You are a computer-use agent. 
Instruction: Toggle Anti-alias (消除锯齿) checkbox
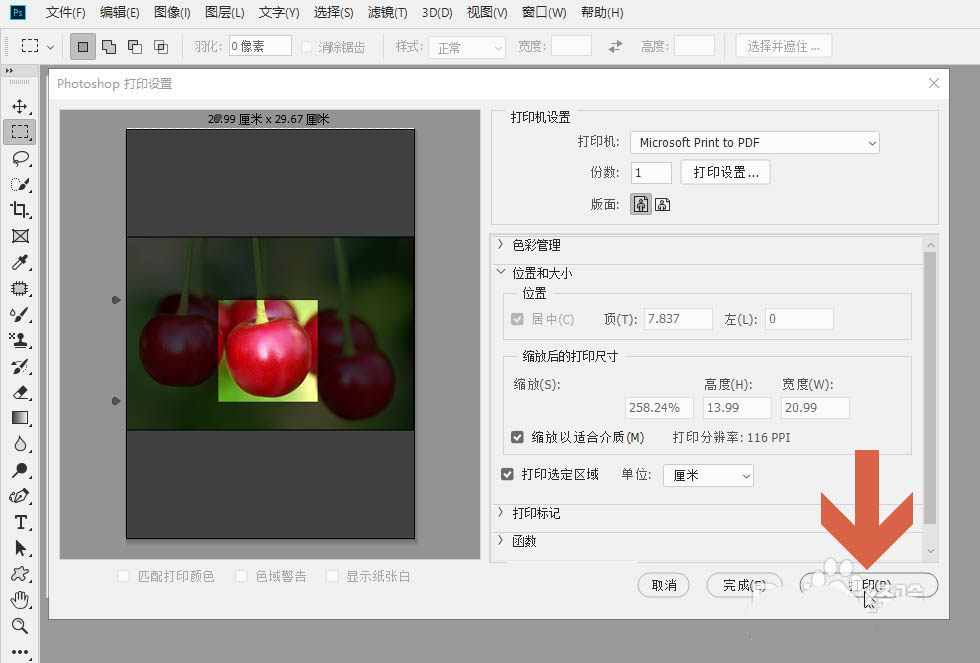[x=307, y=47]
